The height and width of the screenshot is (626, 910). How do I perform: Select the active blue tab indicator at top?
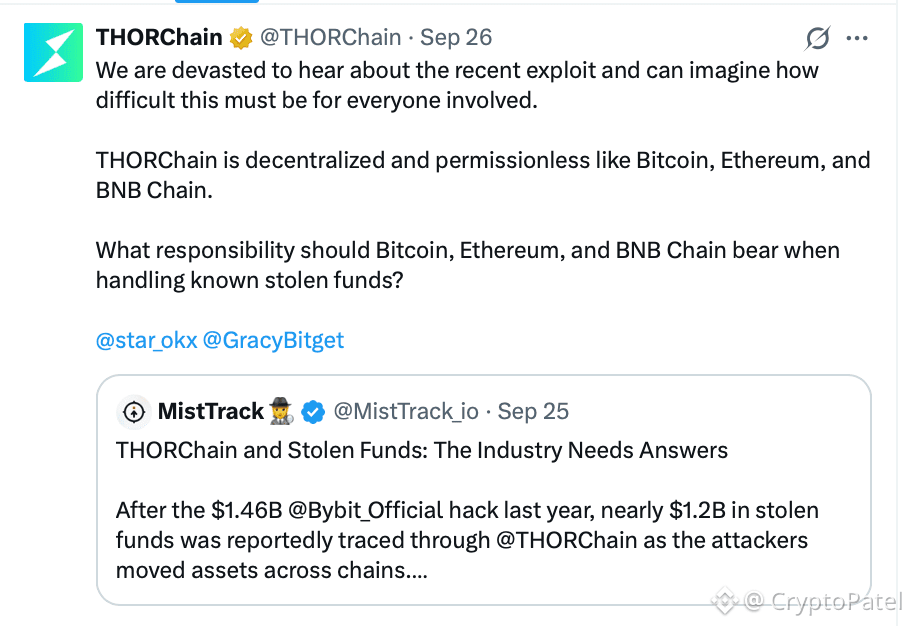[216, 1]
